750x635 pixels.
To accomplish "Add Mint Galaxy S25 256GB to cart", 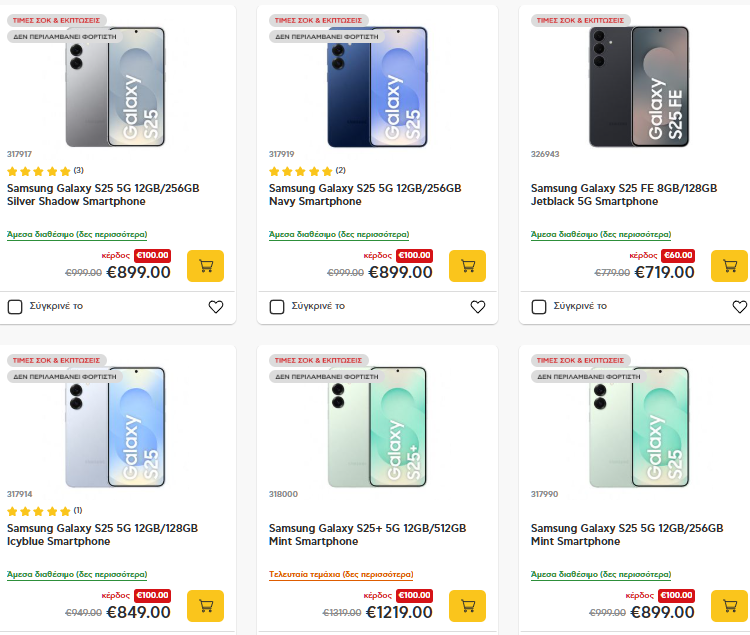I will (729, 606).
